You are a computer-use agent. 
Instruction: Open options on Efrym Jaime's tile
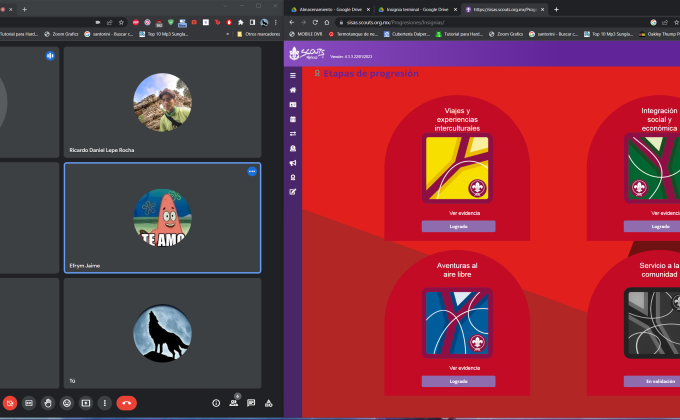(x=252, y=172)
